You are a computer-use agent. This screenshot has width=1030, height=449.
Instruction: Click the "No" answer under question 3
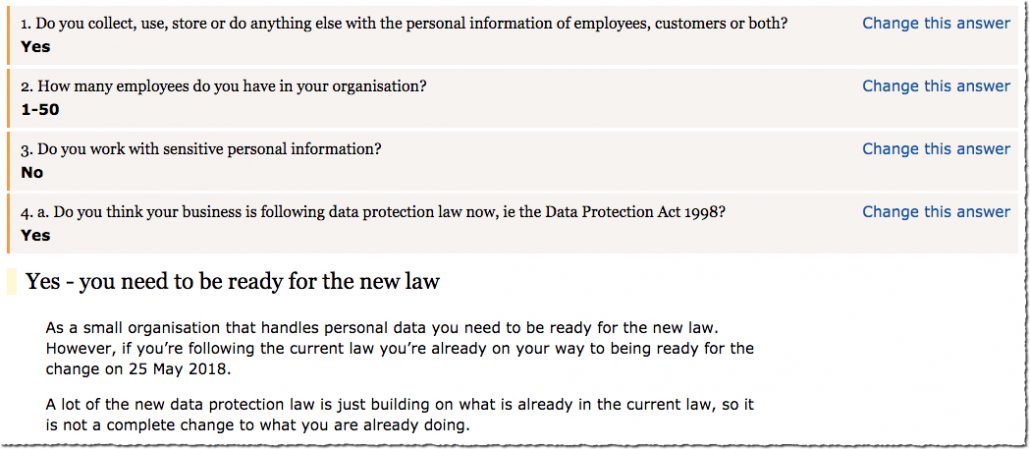pos(32,173)
